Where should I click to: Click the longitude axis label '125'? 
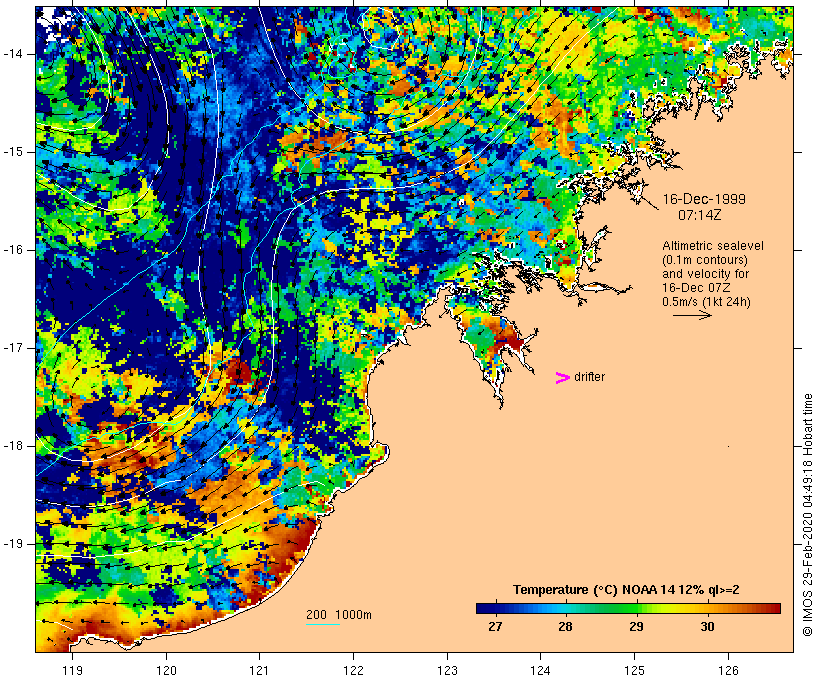634,670
